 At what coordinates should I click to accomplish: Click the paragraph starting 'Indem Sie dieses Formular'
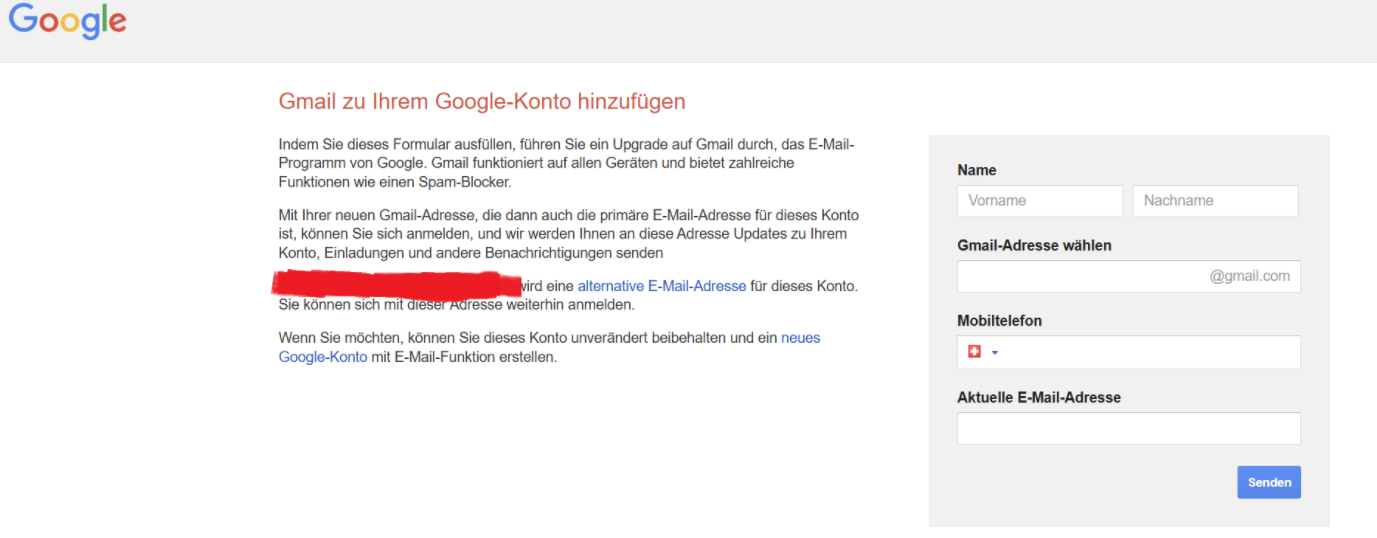[x=566, y=164]
